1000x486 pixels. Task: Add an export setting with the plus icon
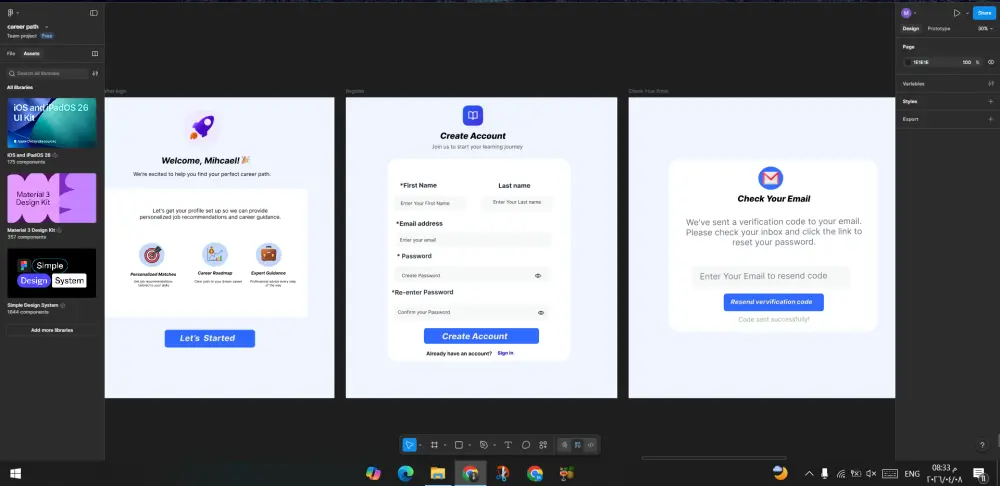(x=991, y=119)
